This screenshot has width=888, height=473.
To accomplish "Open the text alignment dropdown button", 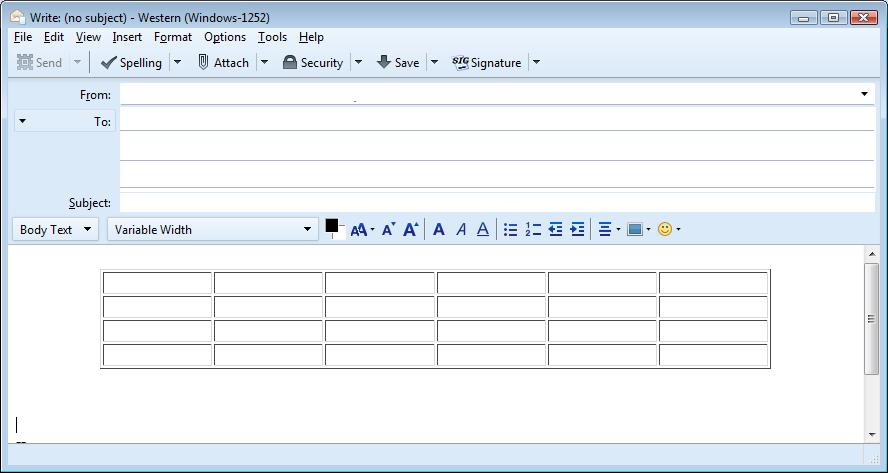I will point(609,229).
